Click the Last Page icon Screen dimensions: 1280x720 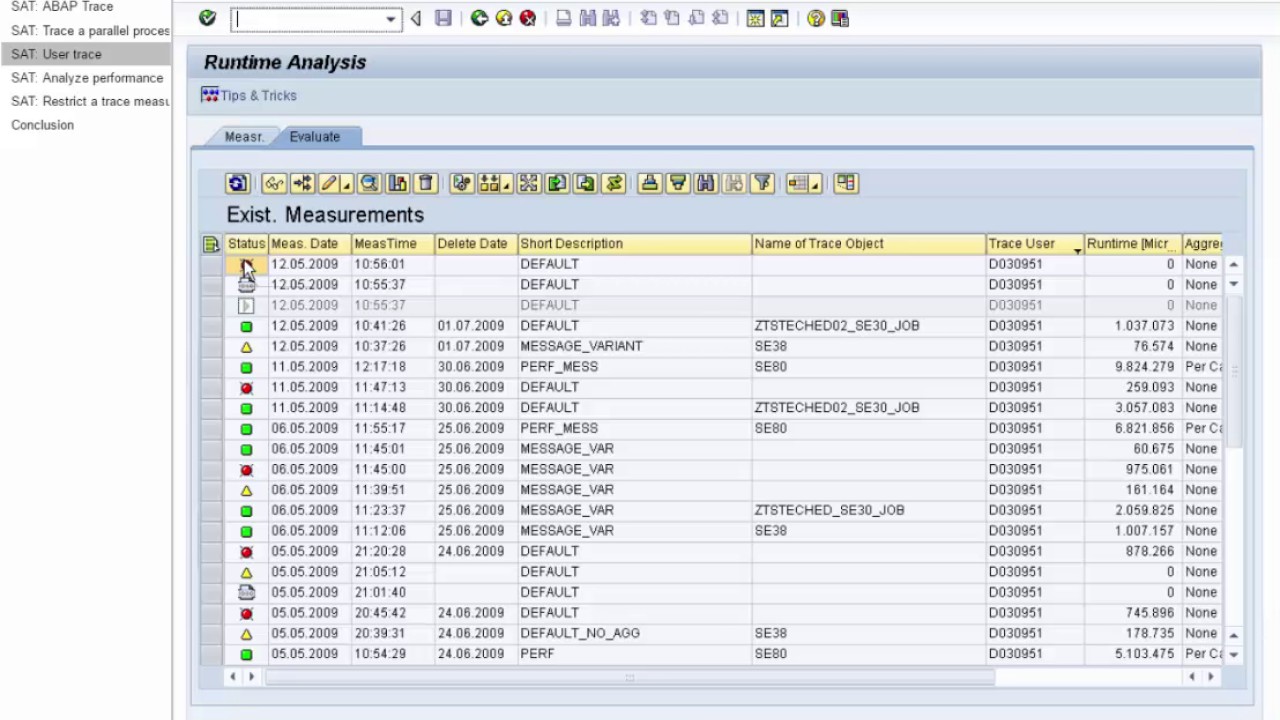(720, 18)
